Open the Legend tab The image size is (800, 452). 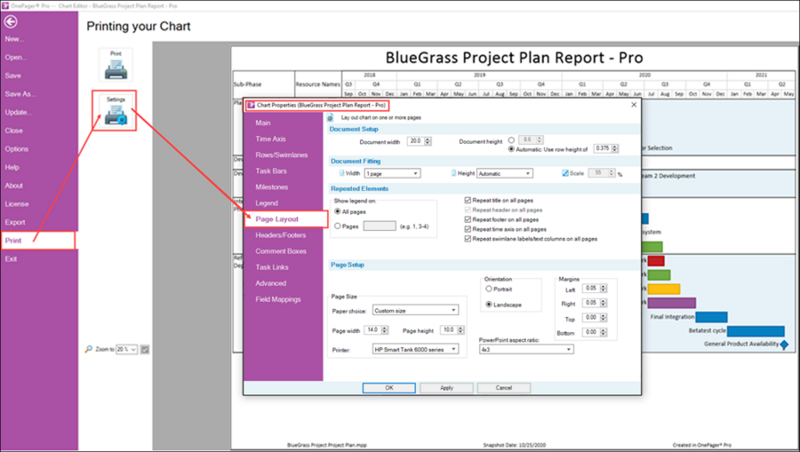266,203
